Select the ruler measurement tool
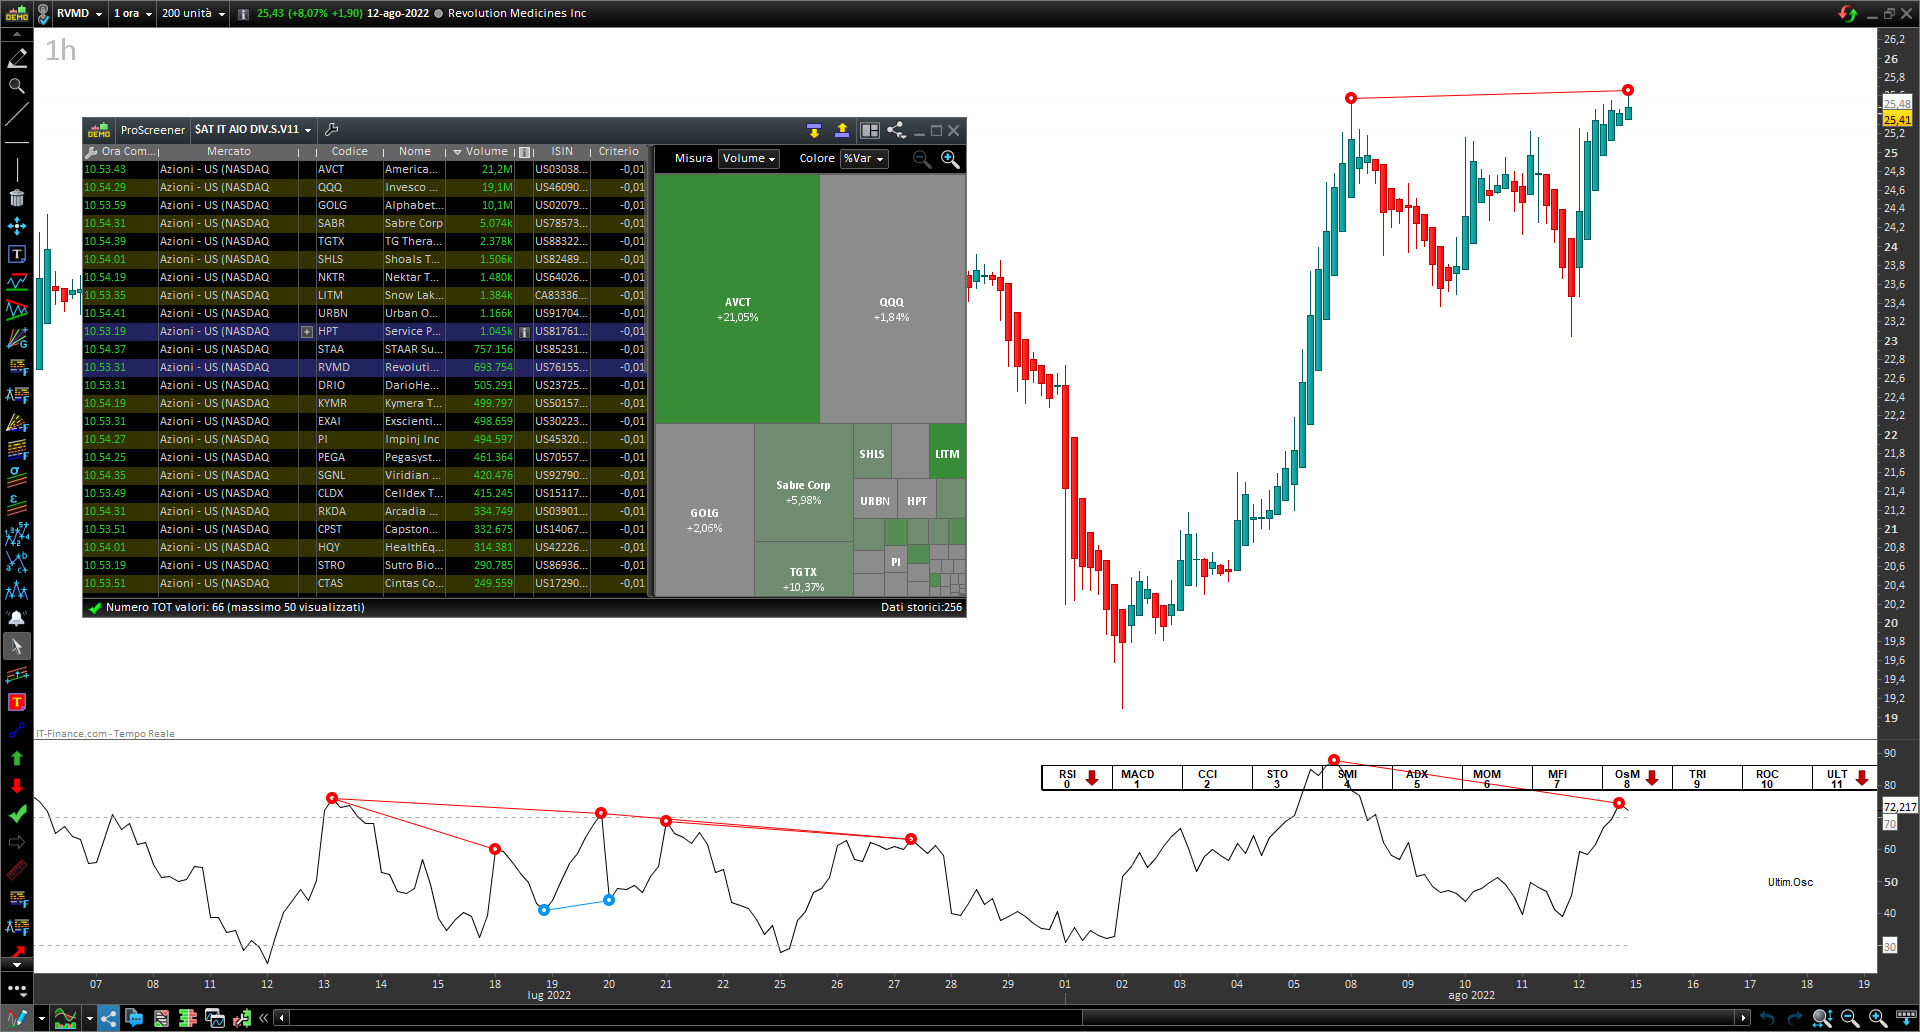Screen dimensions: 1920x1032 pyautogui.click(x=17, y=870)
